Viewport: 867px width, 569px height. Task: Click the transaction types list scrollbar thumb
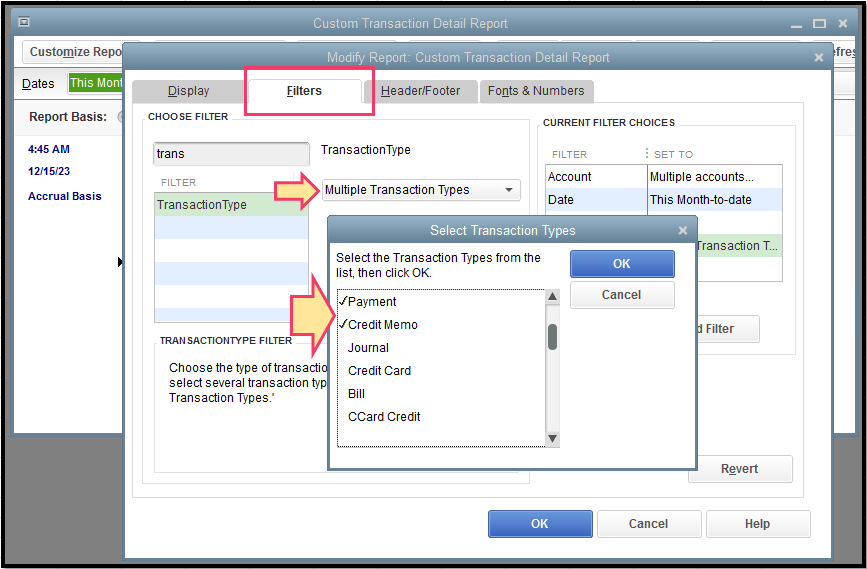tap(552, 337)
